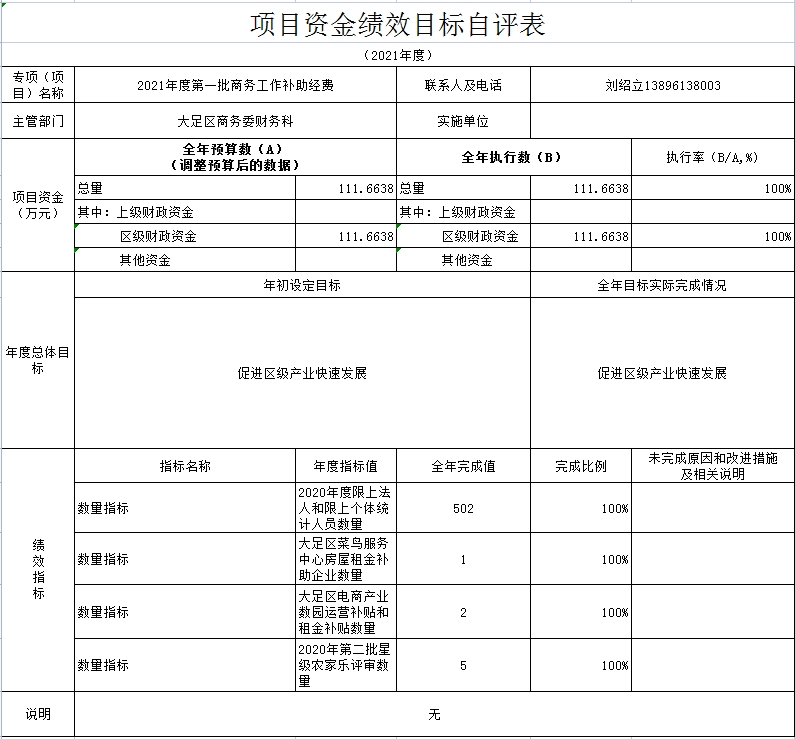Select execution-side '其中:上级财政资金' cell
Viewport: 795px width, 739px height.
463,212
